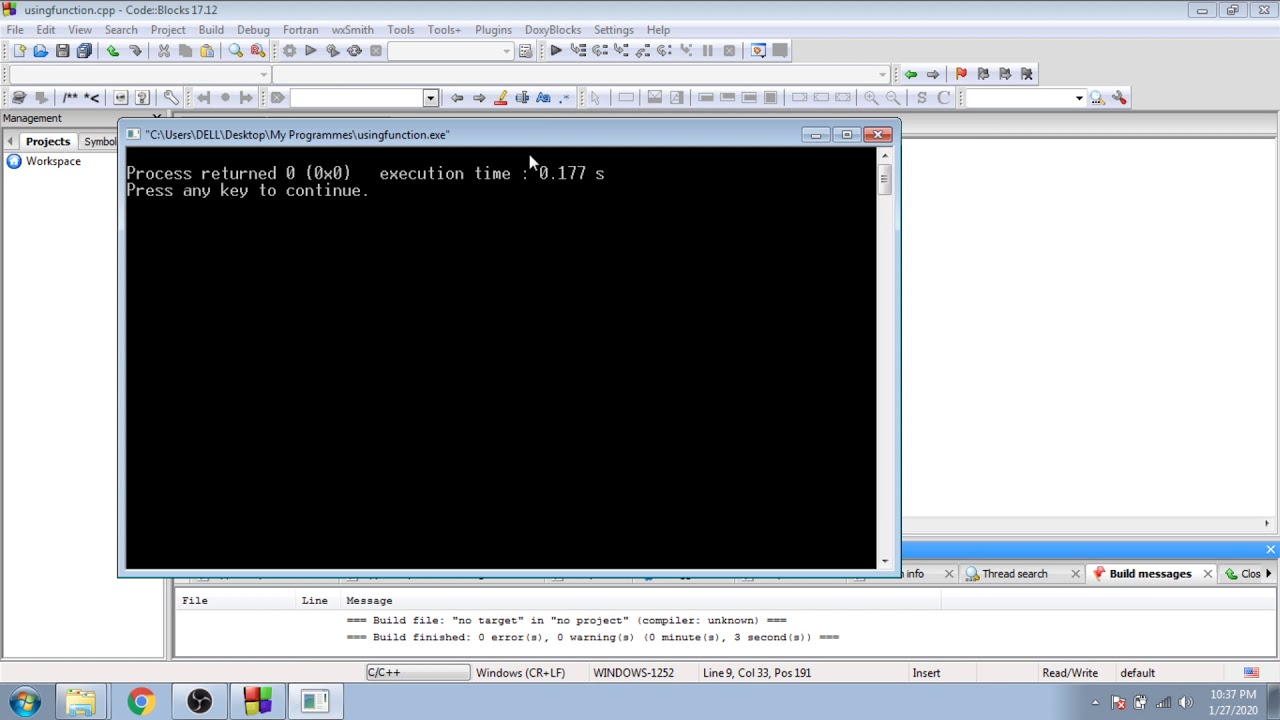The width and height of the screenshot is (1280, 720).
Task: Click the green Jump back arrow
Action: pos(911,74)
